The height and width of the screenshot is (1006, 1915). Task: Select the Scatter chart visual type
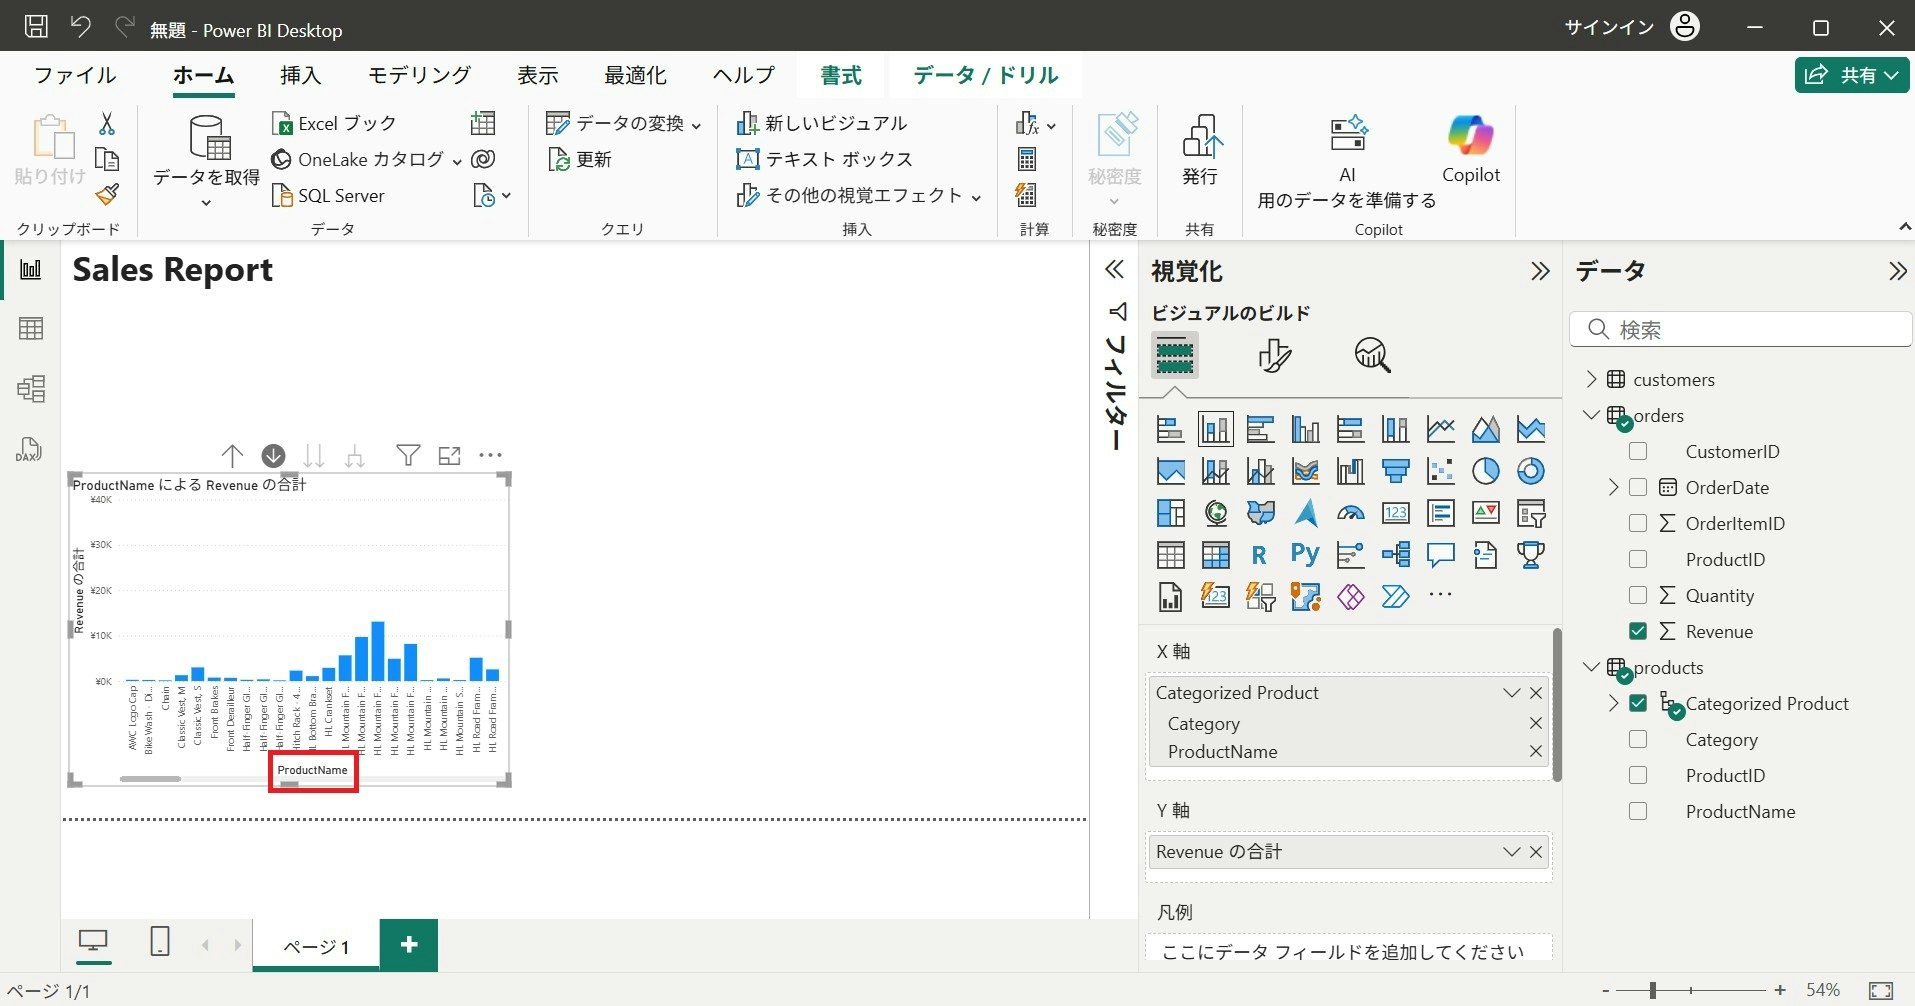(x=1441, y=471)
